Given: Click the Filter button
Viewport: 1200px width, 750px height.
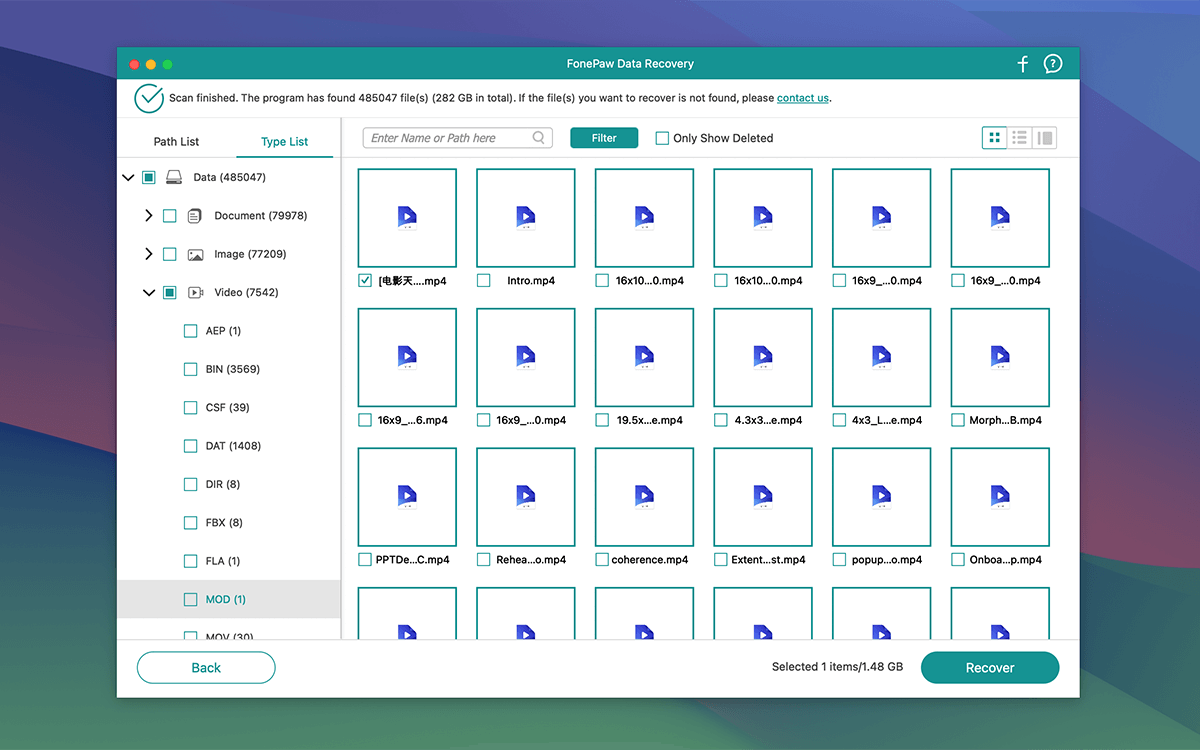Looking at the screenshot, I should point(604,138).
